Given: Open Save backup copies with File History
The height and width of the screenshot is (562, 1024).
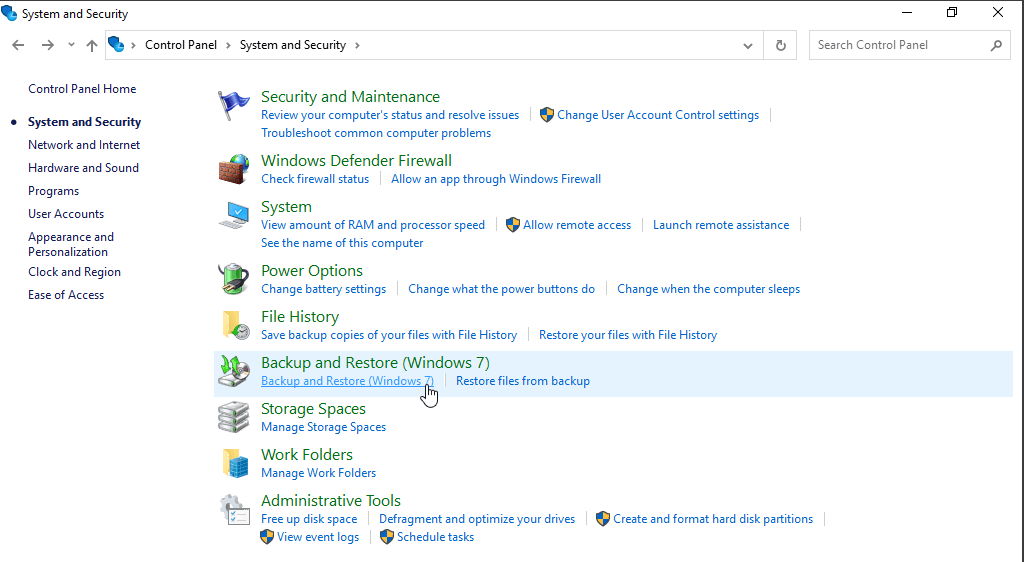Looking at the screenshot, I should pyautogui.click(x=389, y=335).
